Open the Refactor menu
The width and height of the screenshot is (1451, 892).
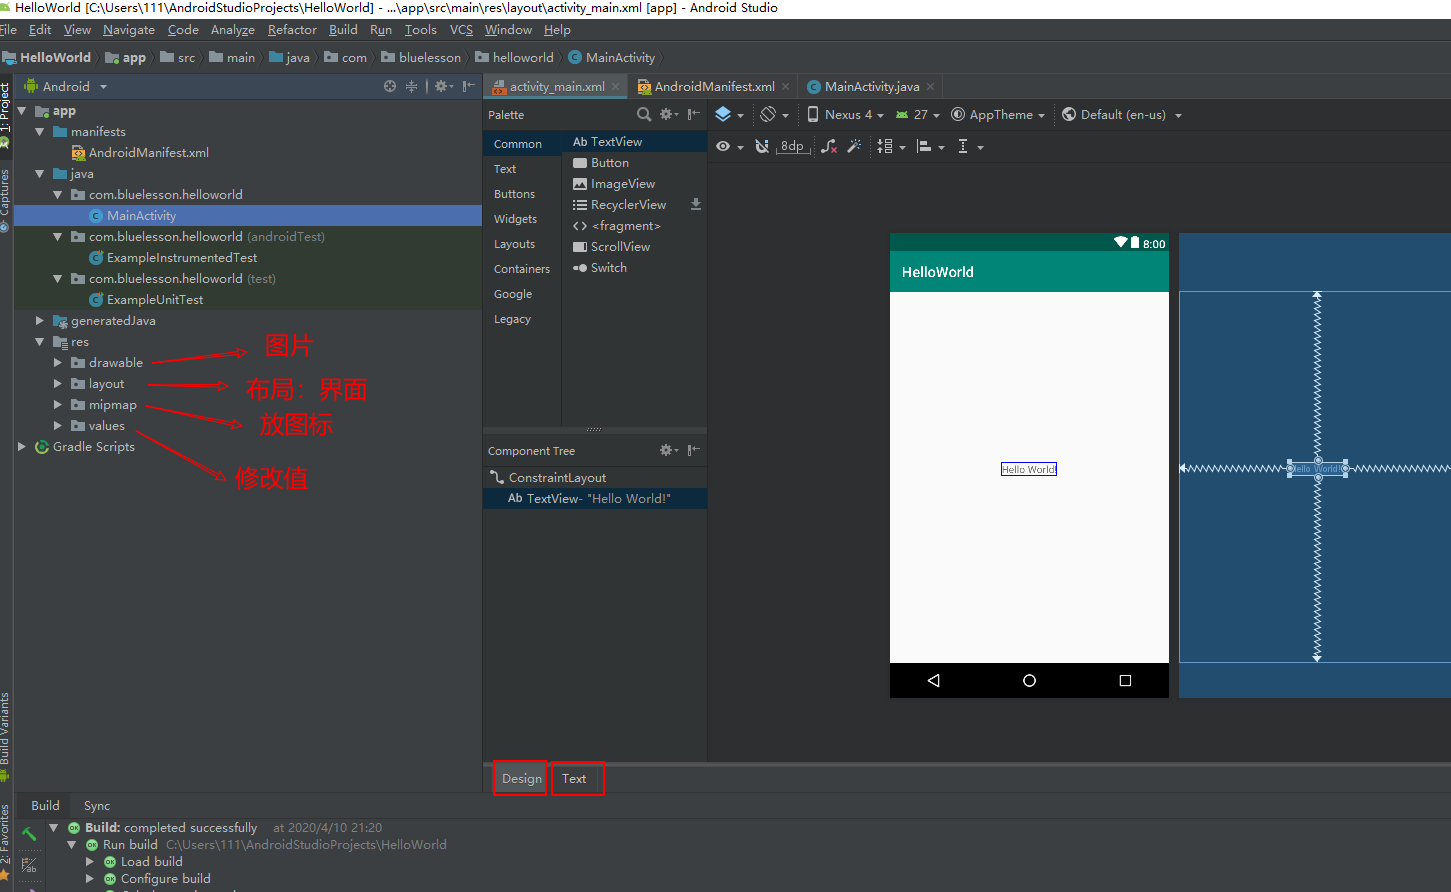click(292, 30)
